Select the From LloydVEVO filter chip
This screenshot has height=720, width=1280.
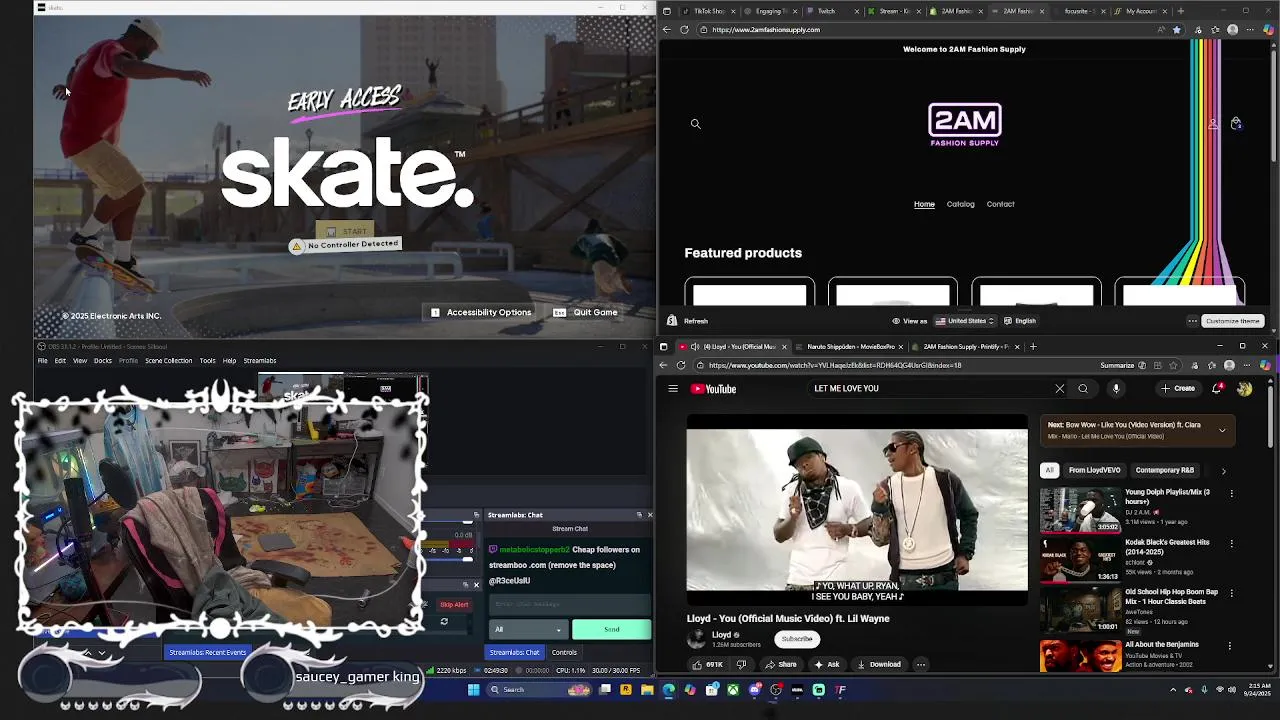1094,470
